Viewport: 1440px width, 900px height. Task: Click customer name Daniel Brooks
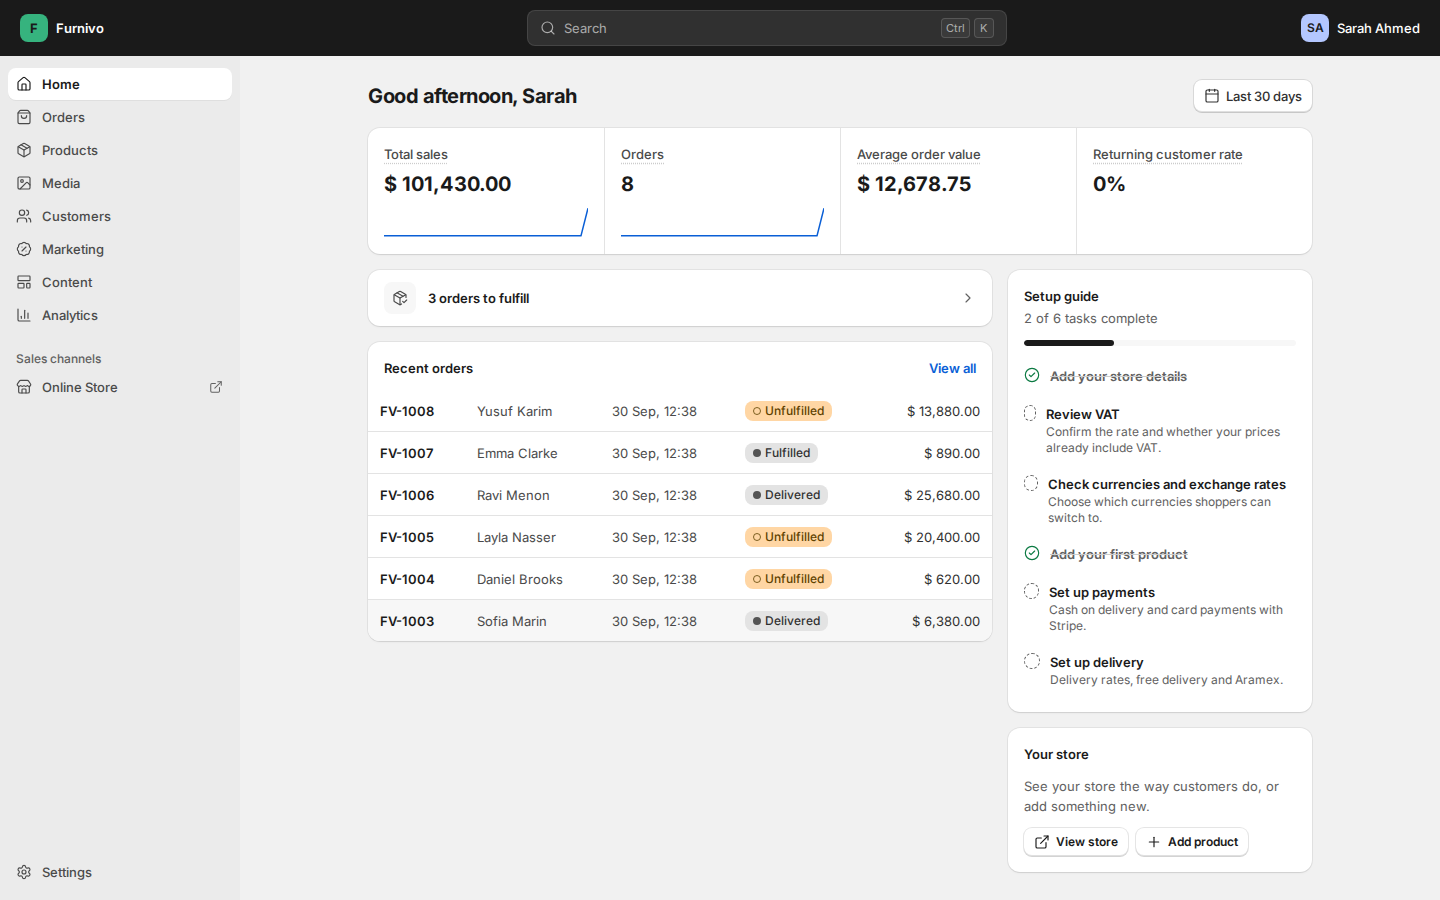pos(520,579)
